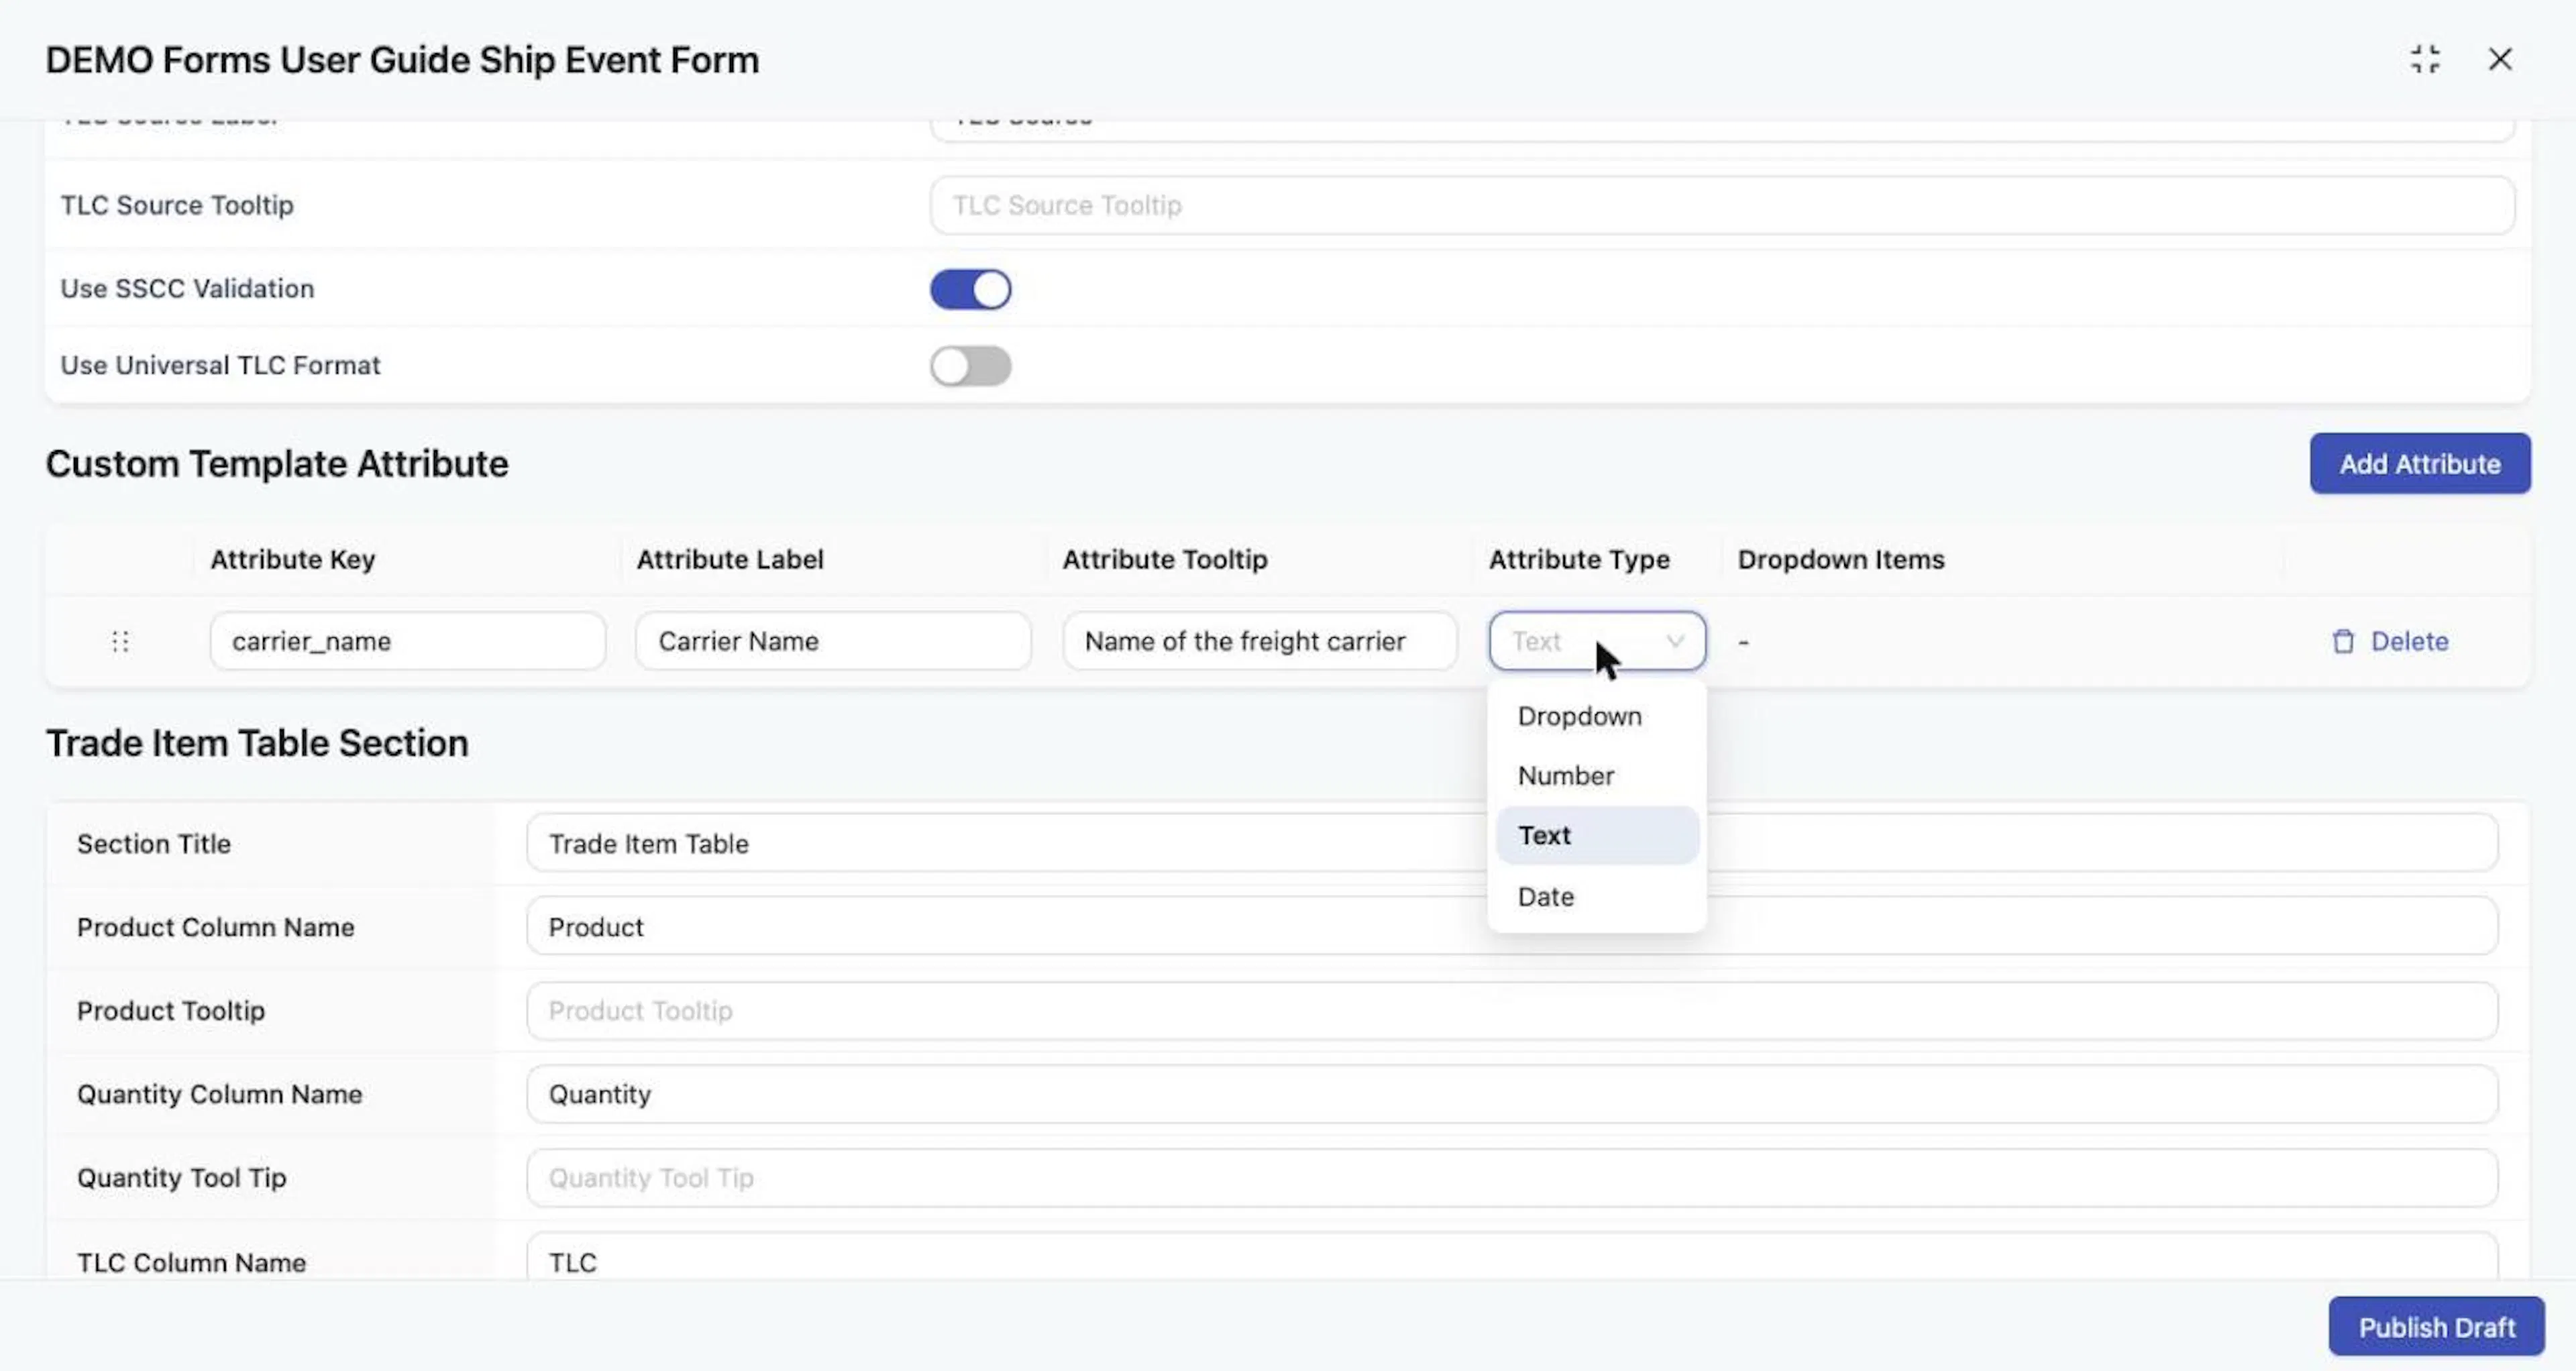Click the Quantity Column Name input field
This screenshot has width=2576, height=1371.
(1512, 1094)
